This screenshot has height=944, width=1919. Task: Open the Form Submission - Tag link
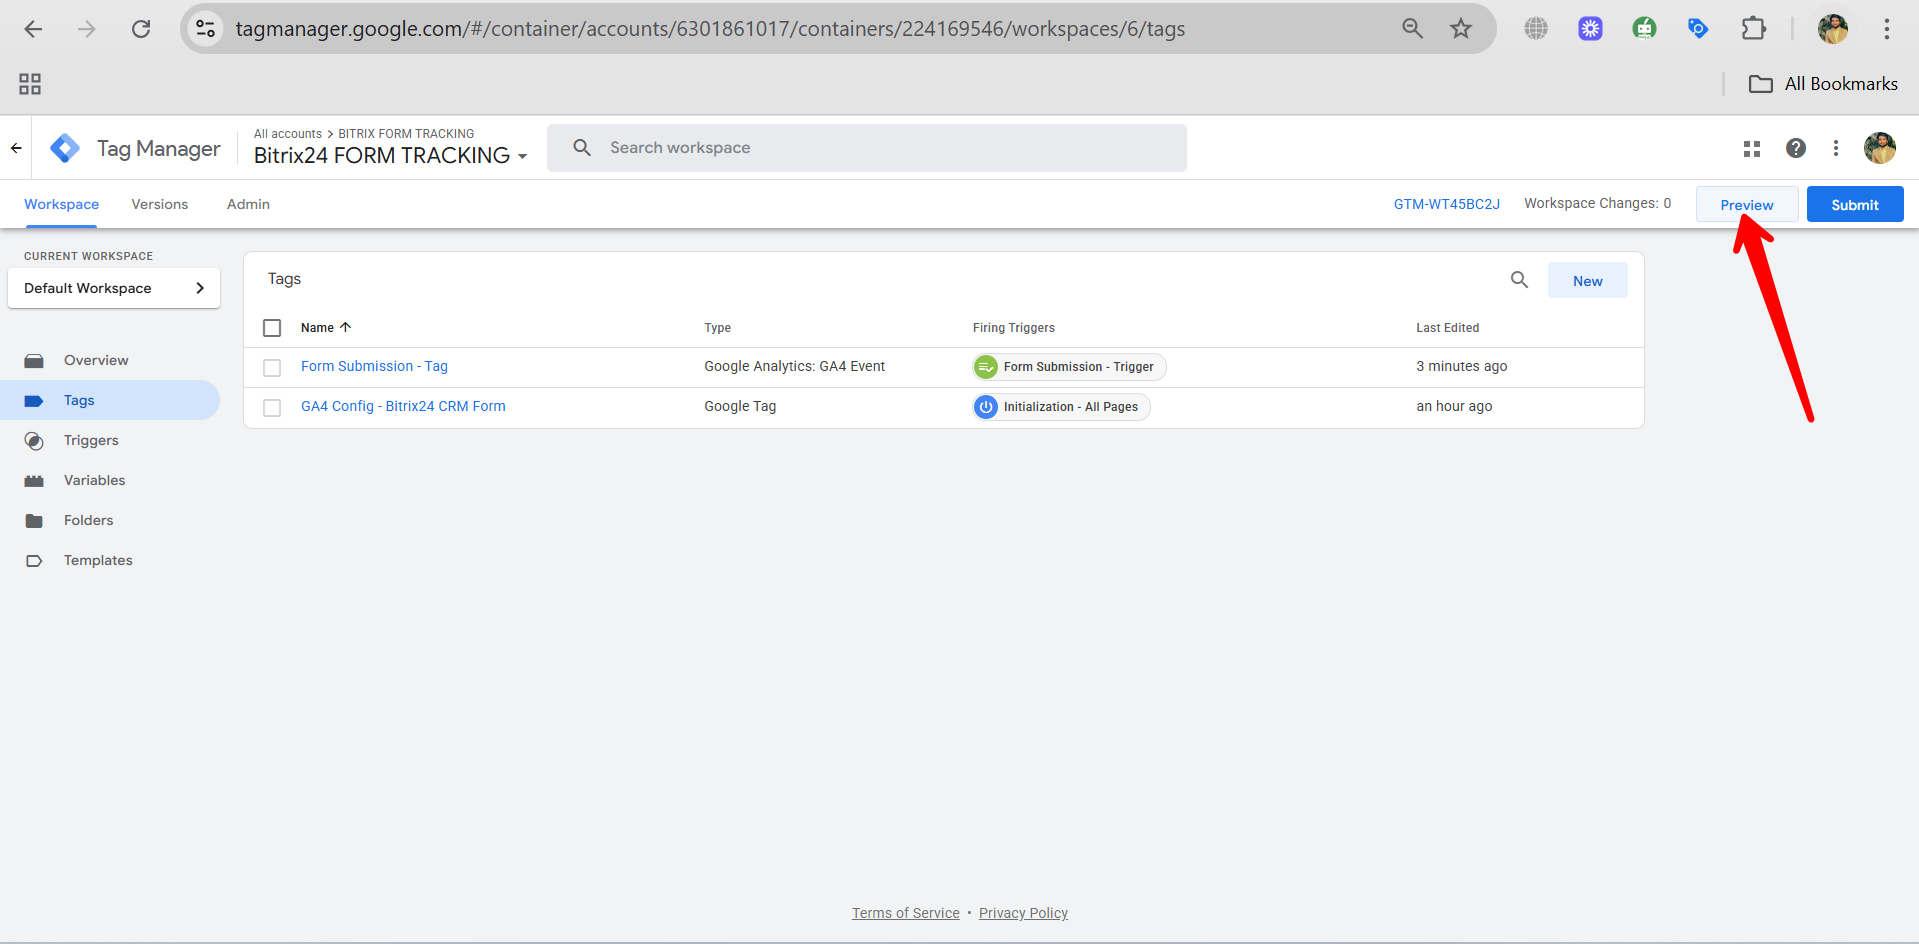[x=374, y=366]
